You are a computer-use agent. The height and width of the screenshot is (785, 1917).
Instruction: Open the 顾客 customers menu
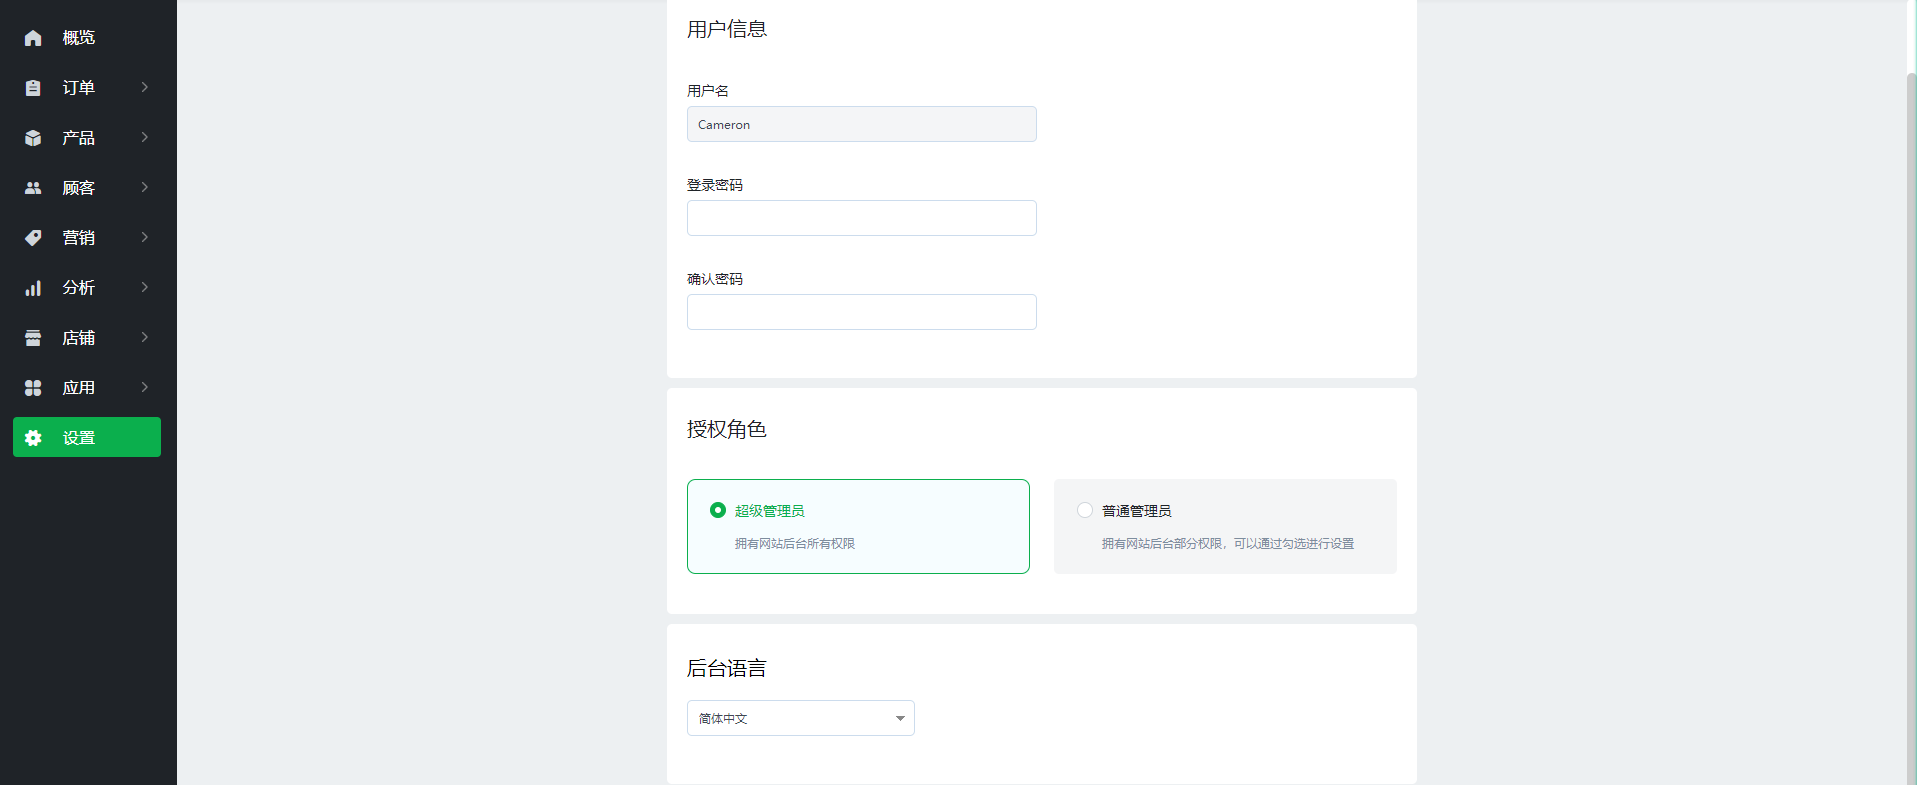click(87, 188)
